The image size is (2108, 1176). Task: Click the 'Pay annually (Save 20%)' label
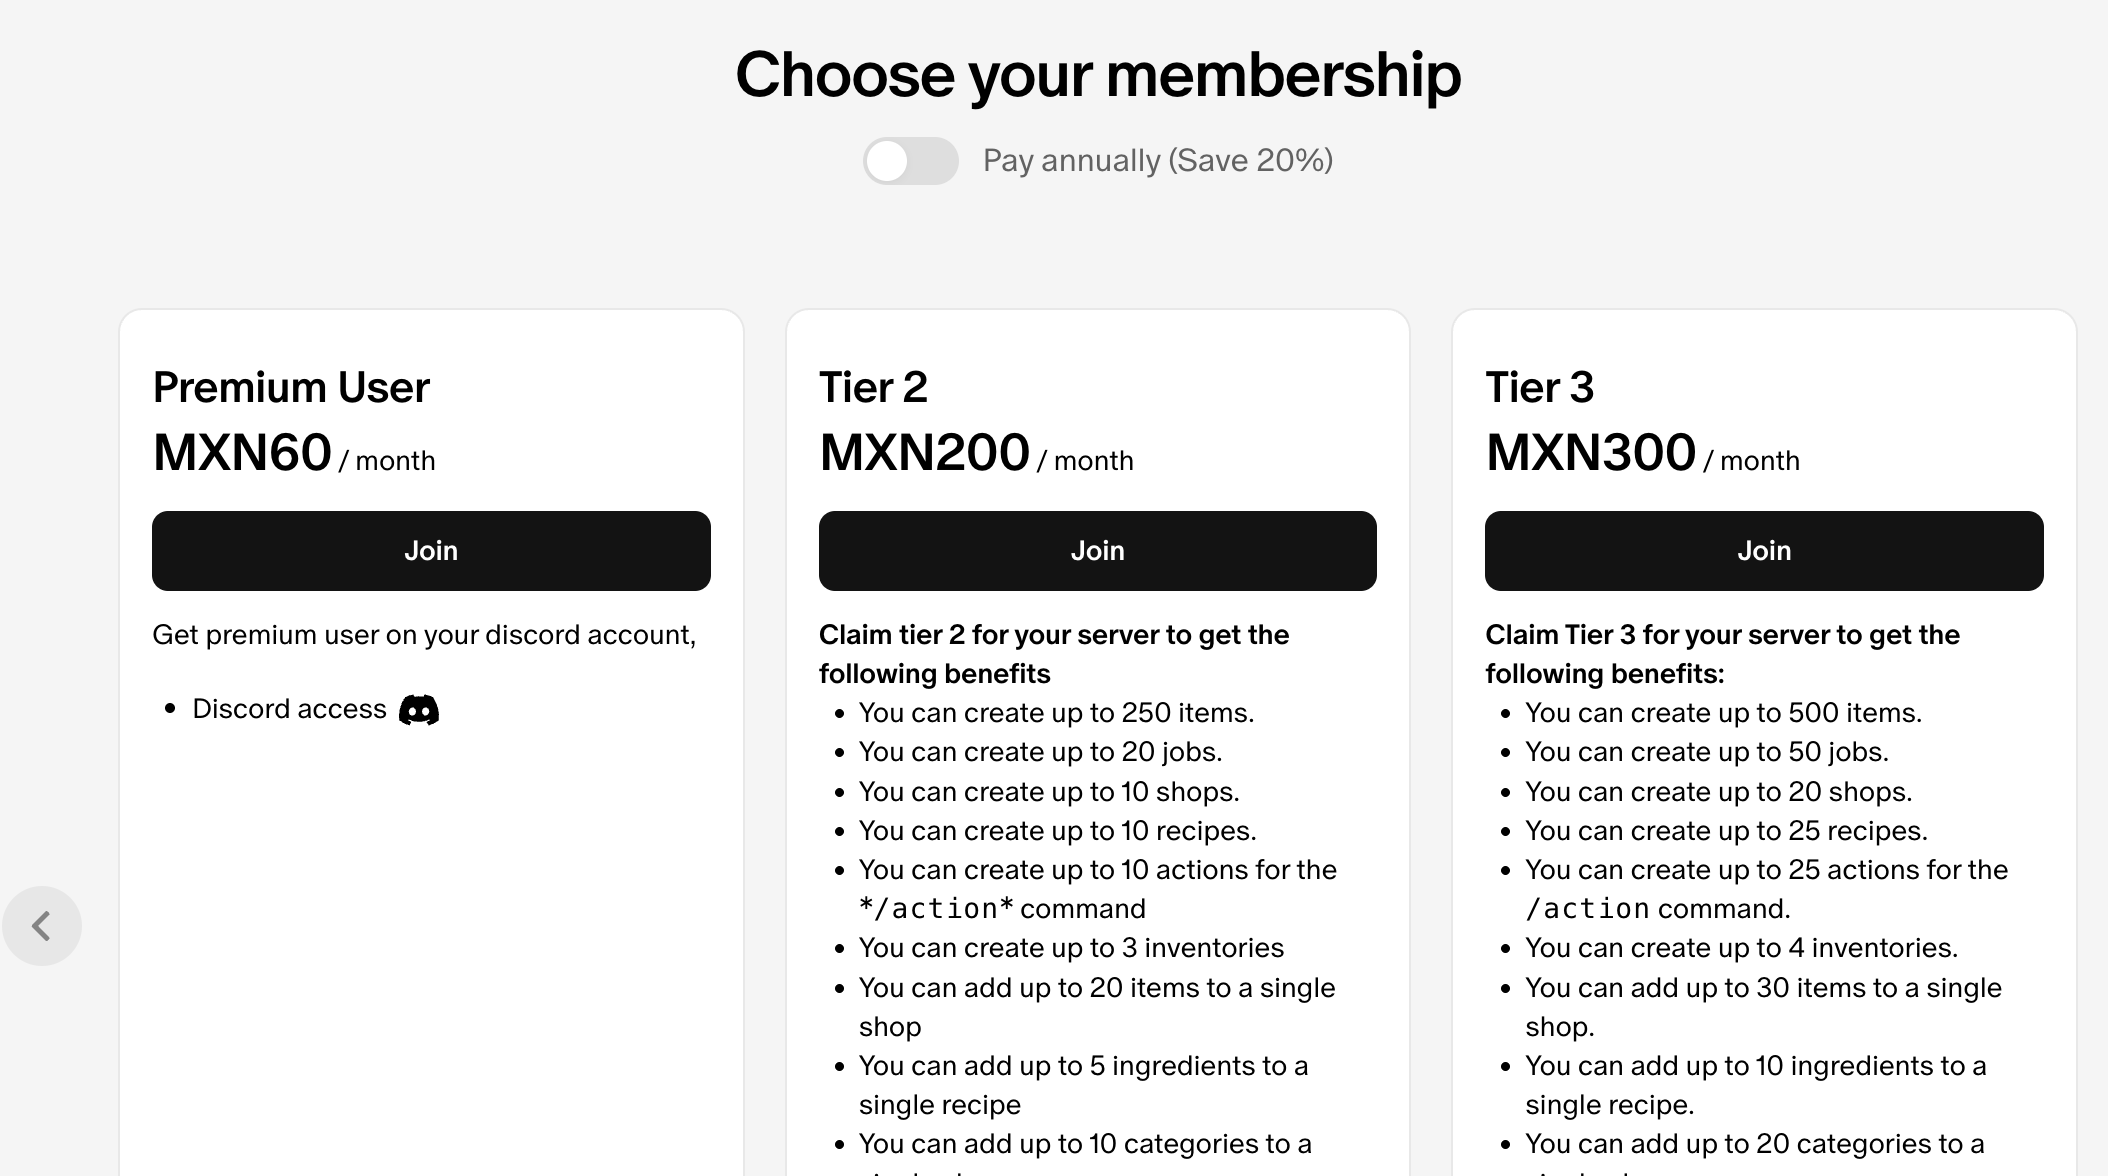tap(1157, 161)
